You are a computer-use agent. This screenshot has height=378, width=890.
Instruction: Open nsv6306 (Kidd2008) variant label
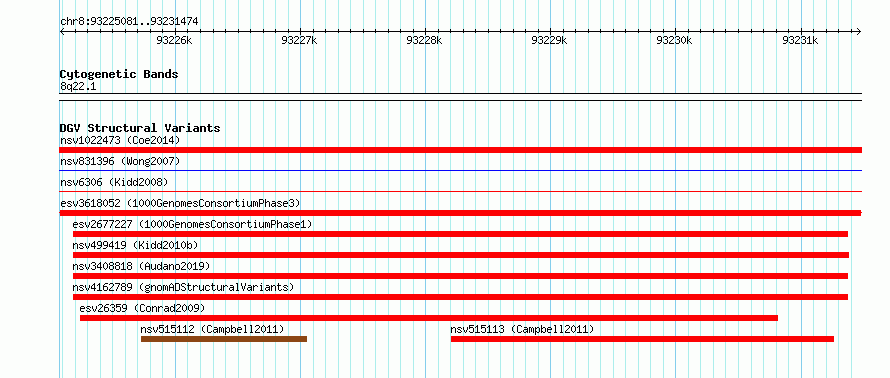click(114, 183)
